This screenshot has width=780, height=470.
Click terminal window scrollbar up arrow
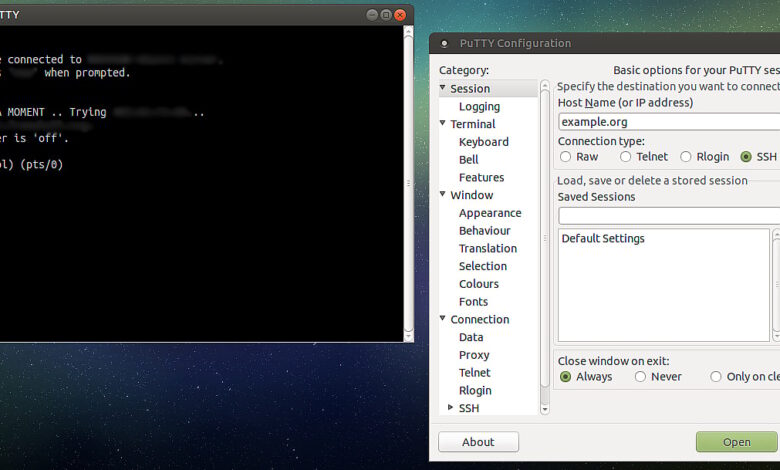[408, 31]
